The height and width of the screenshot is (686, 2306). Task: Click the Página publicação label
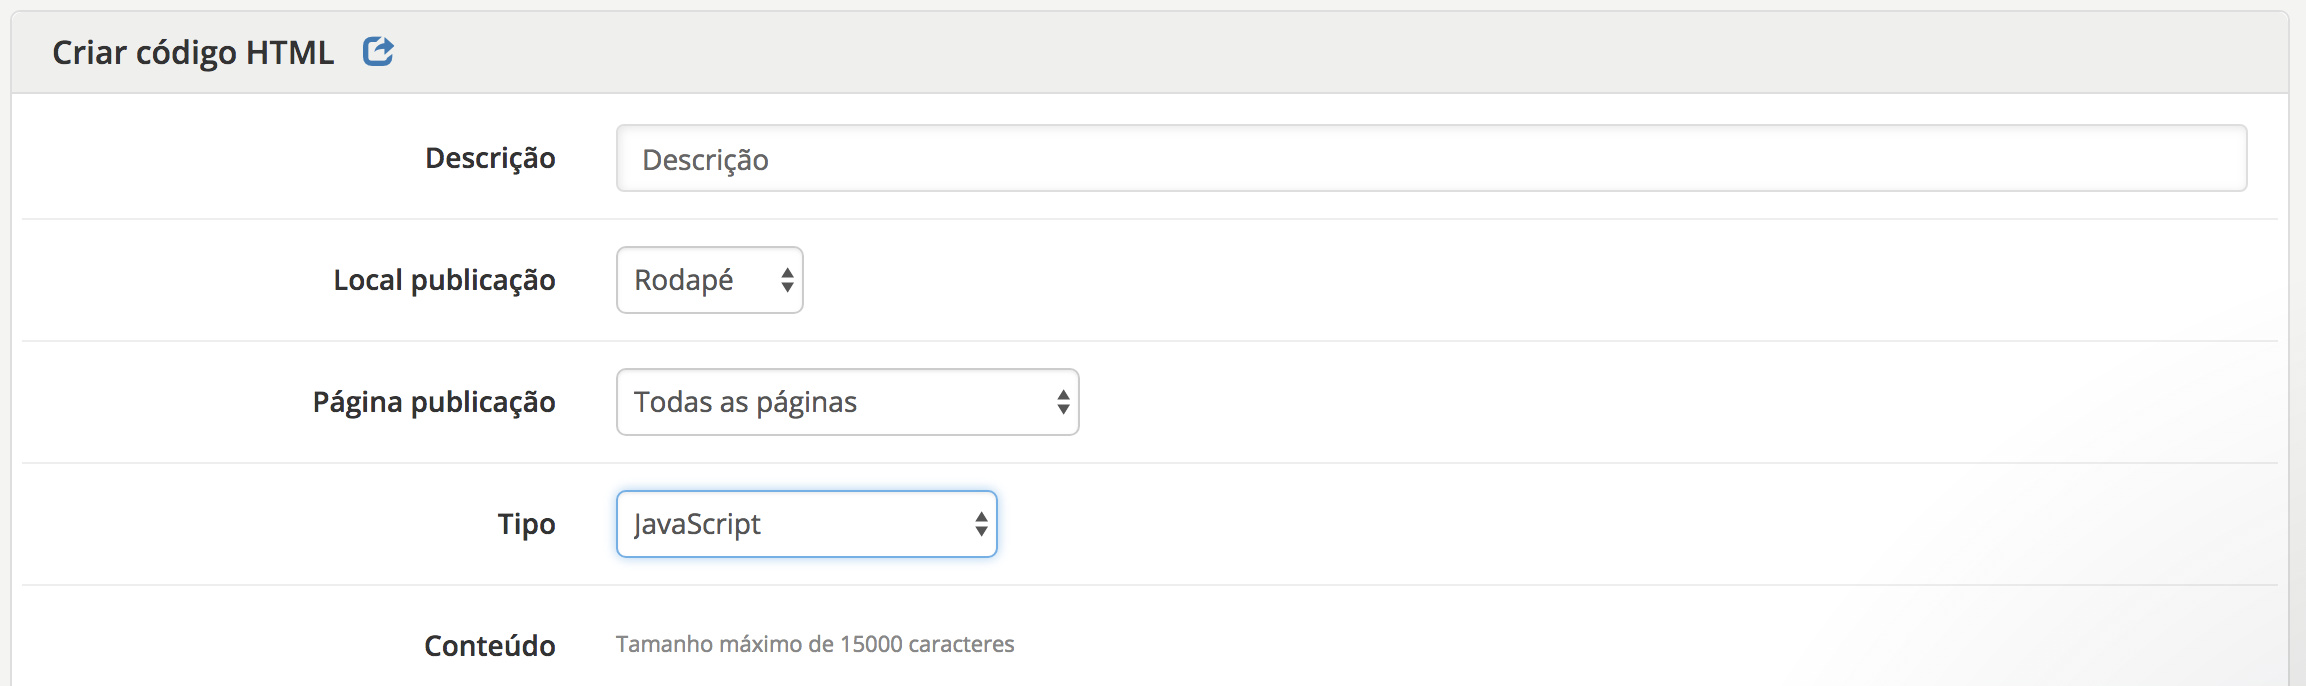click(x=434, y=402)
